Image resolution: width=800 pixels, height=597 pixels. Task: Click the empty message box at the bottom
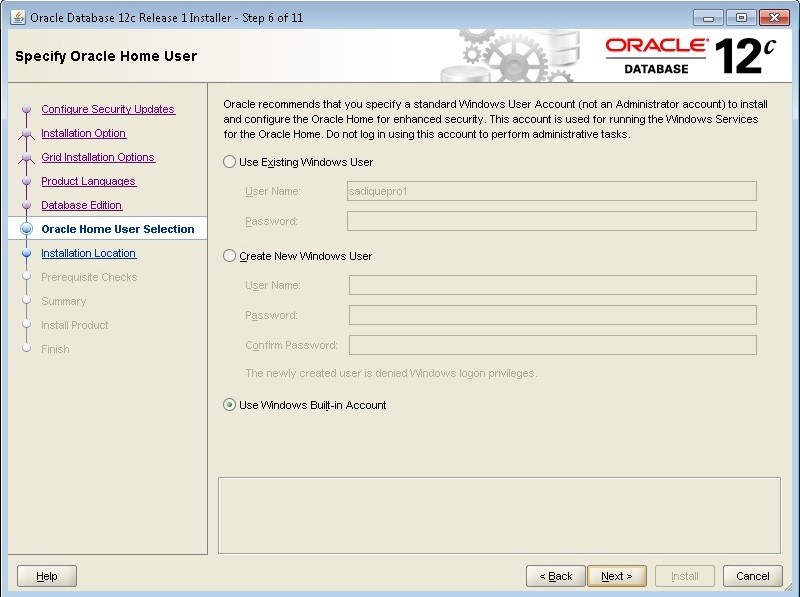coord(499,515)
